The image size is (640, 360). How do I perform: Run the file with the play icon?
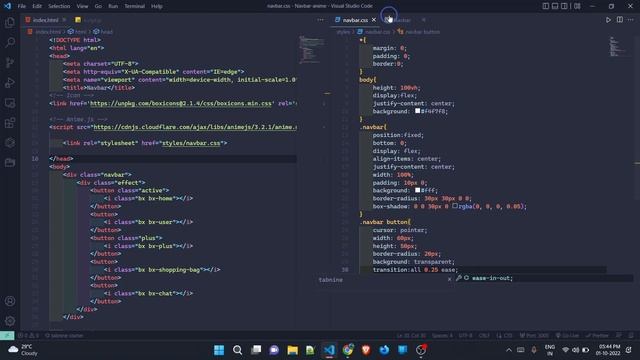608,20
